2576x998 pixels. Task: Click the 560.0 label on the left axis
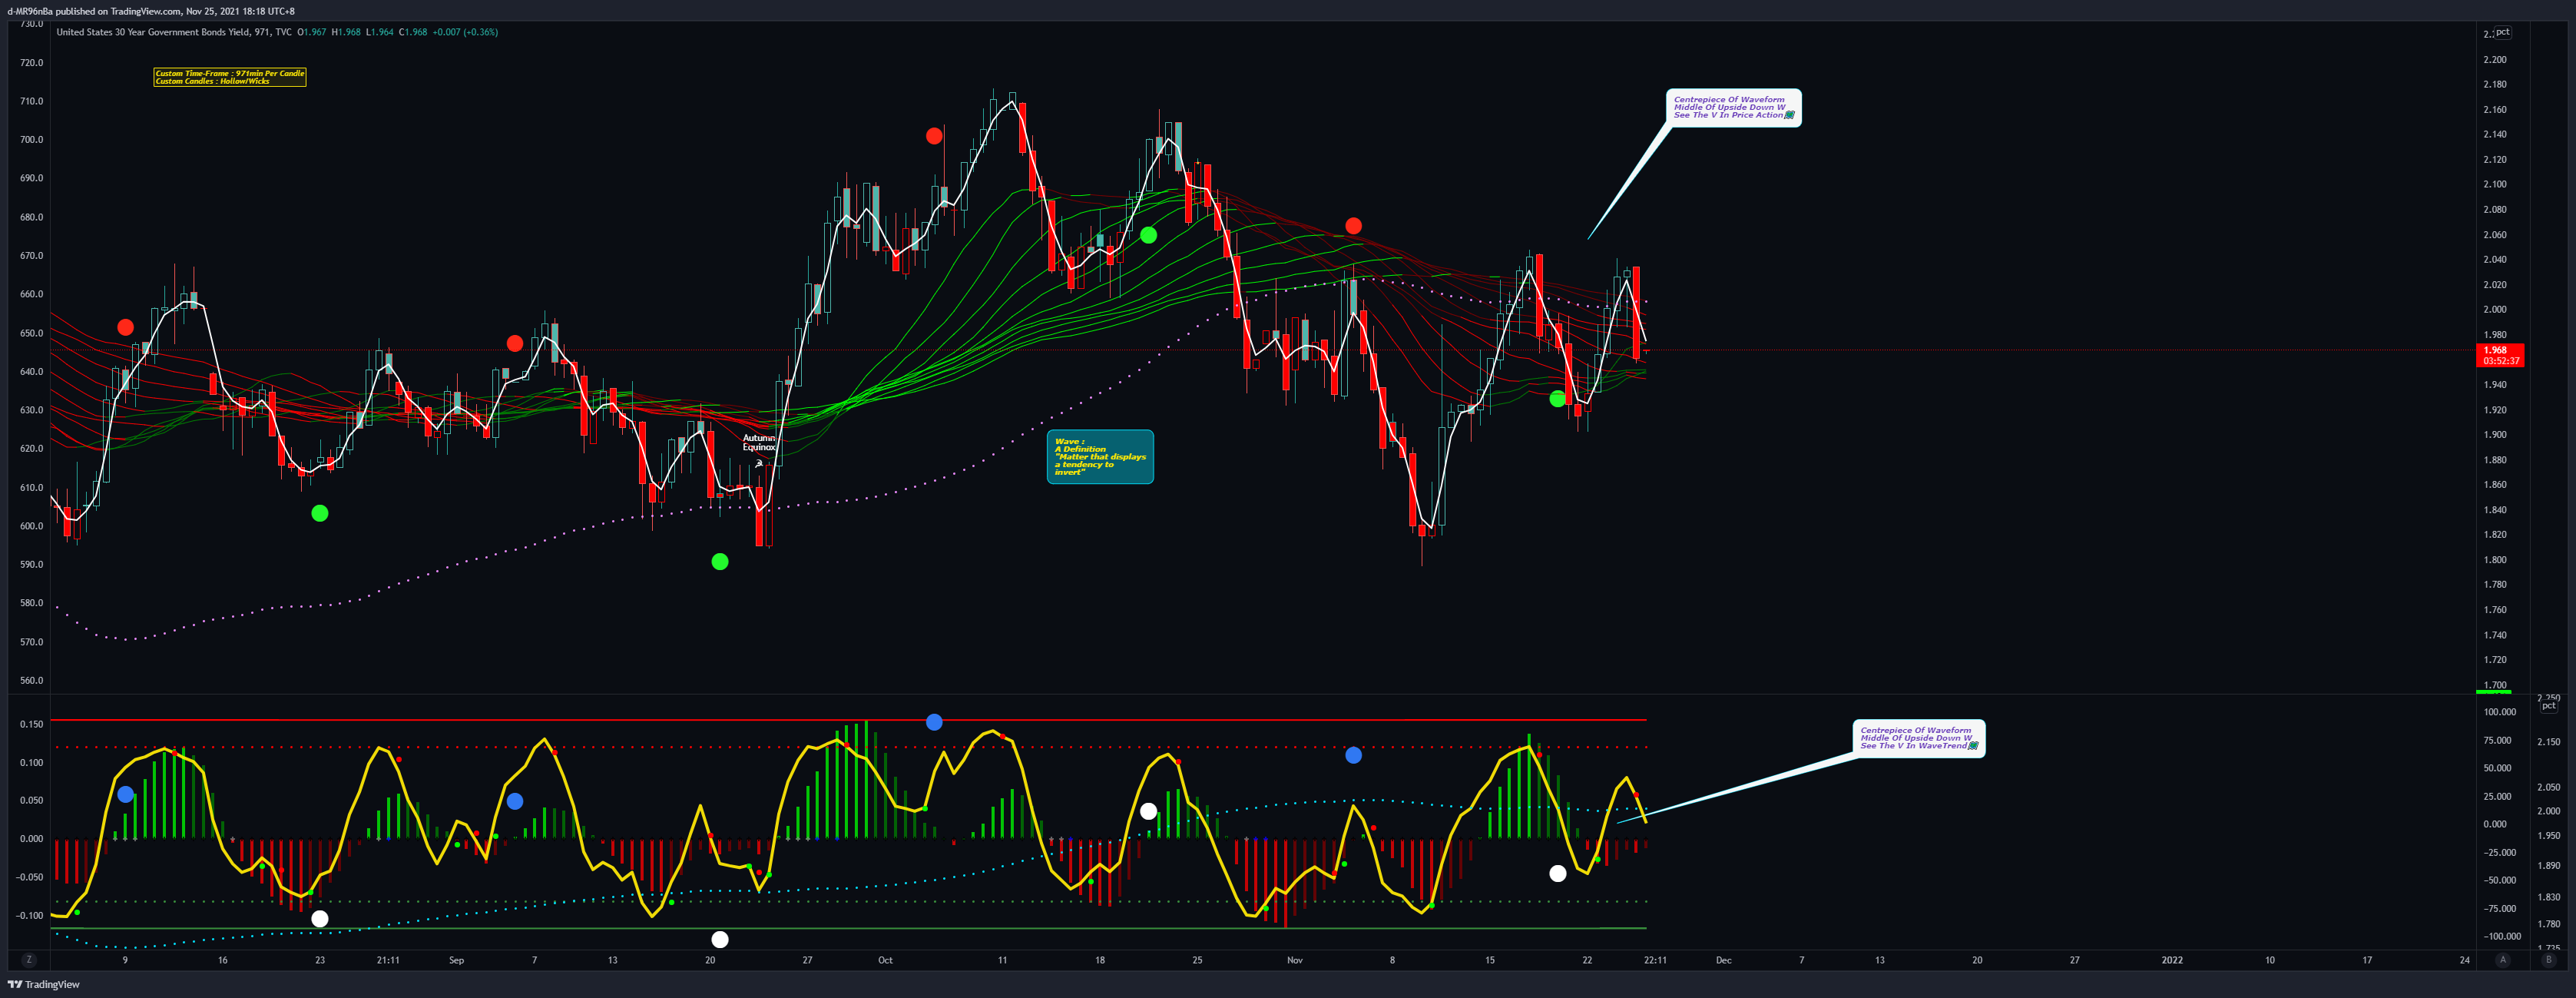[32, 680]
